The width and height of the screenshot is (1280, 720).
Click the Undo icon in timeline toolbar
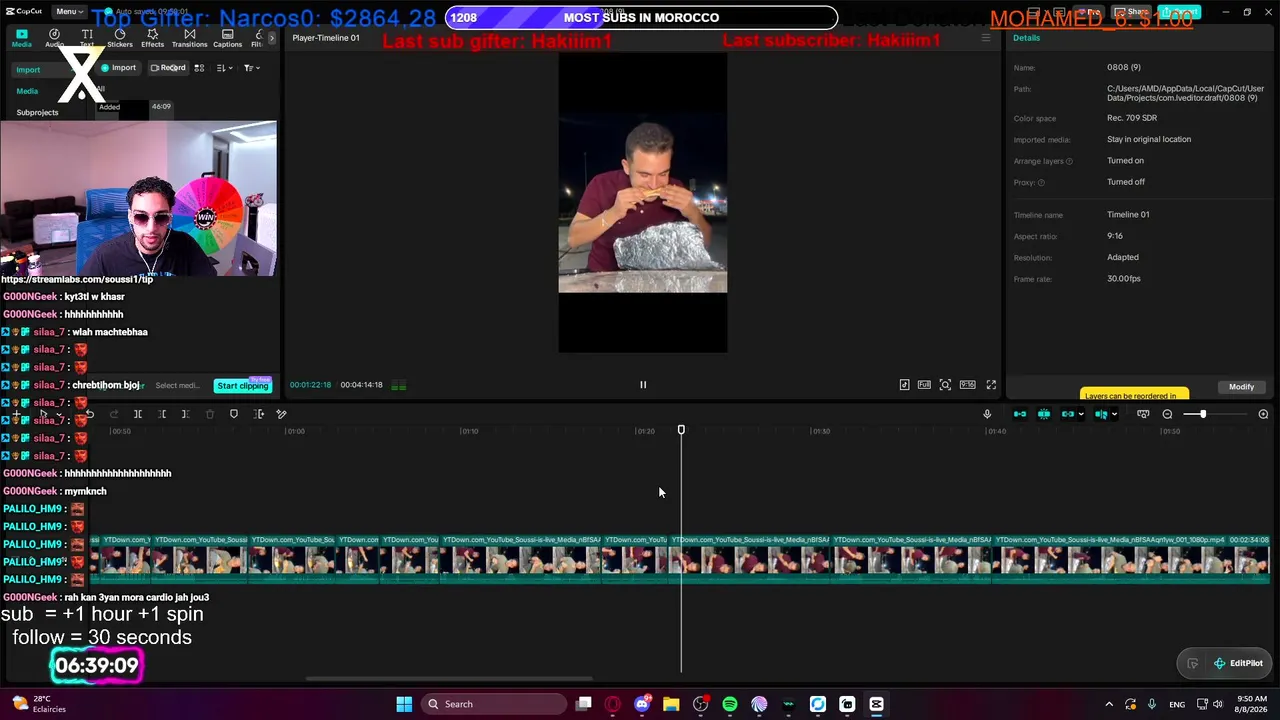[89, 414]
